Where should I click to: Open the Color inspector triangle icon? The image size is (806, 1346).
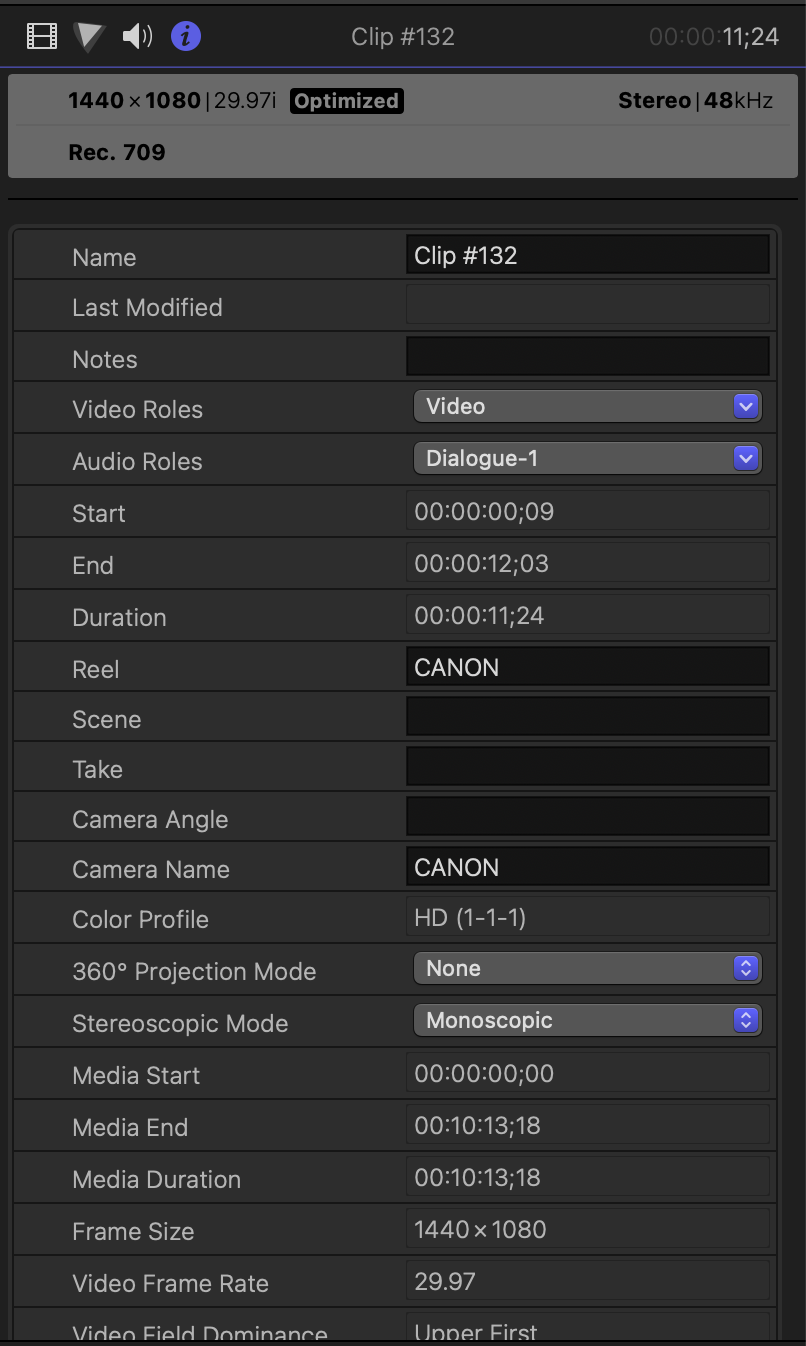tap(88, 37)
